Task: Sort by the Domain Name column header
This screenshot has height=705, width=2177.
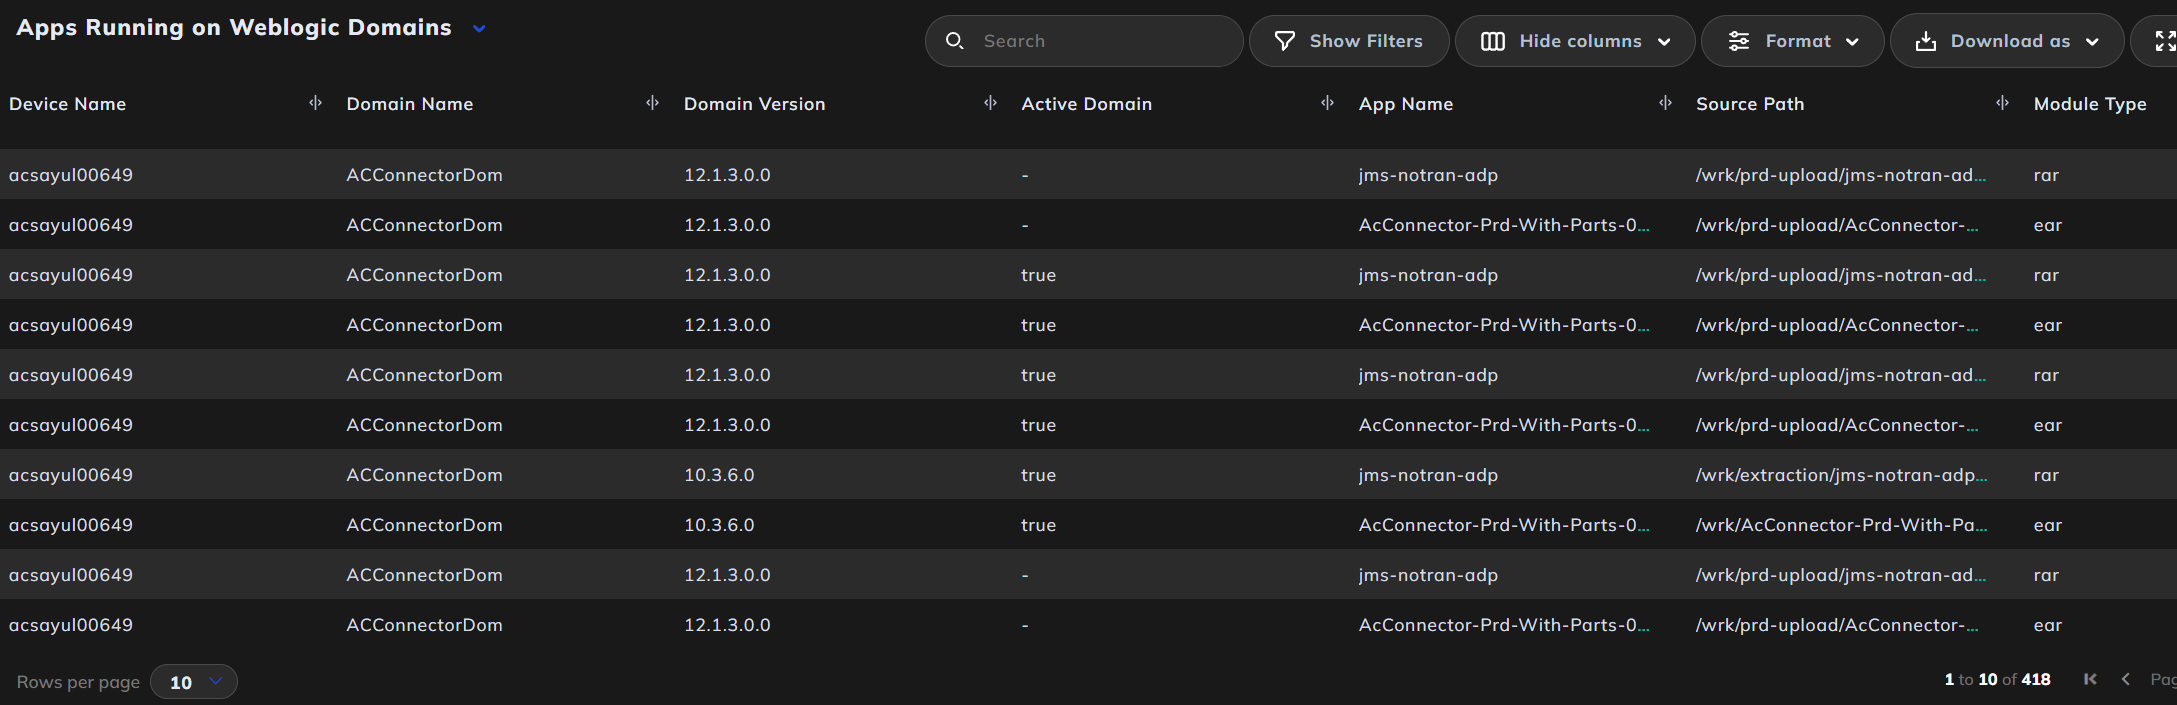Action: tap(410, 104)
